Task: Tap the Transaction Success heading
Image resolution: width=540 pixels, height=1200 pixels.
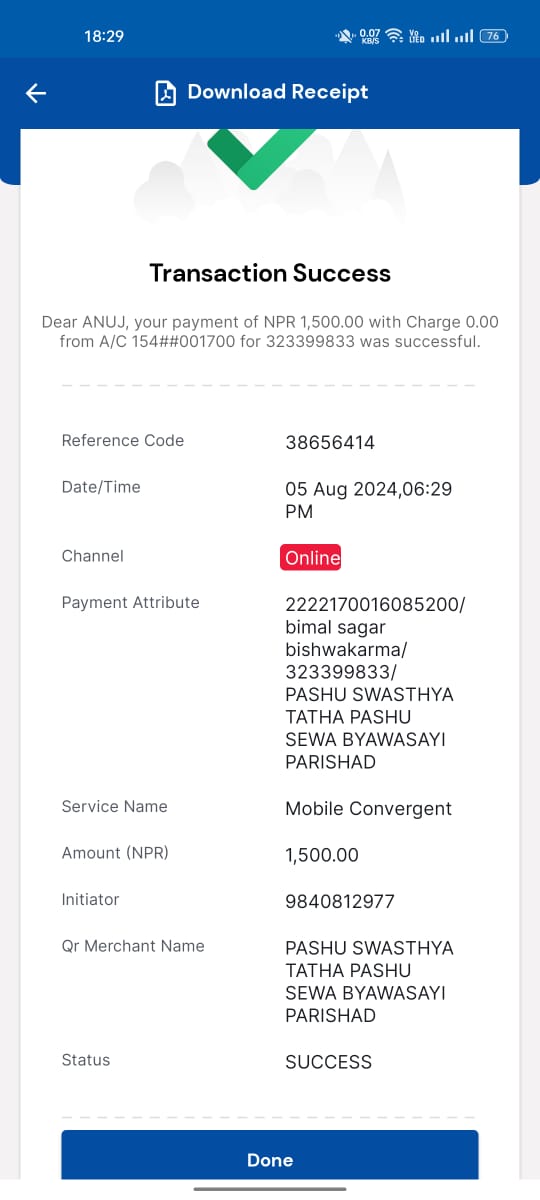Action: pos(270,273)
